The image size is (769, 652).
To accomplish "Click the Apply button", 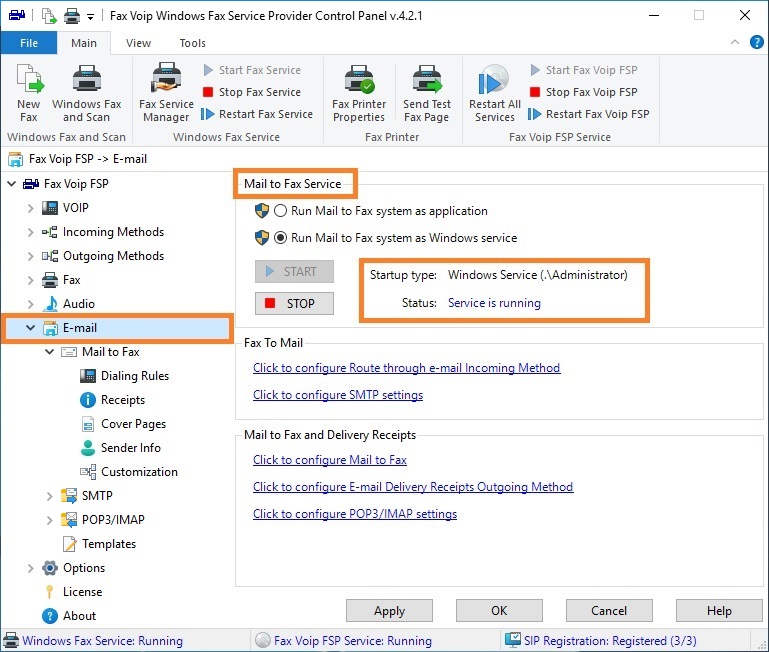I will coord(389,611).
